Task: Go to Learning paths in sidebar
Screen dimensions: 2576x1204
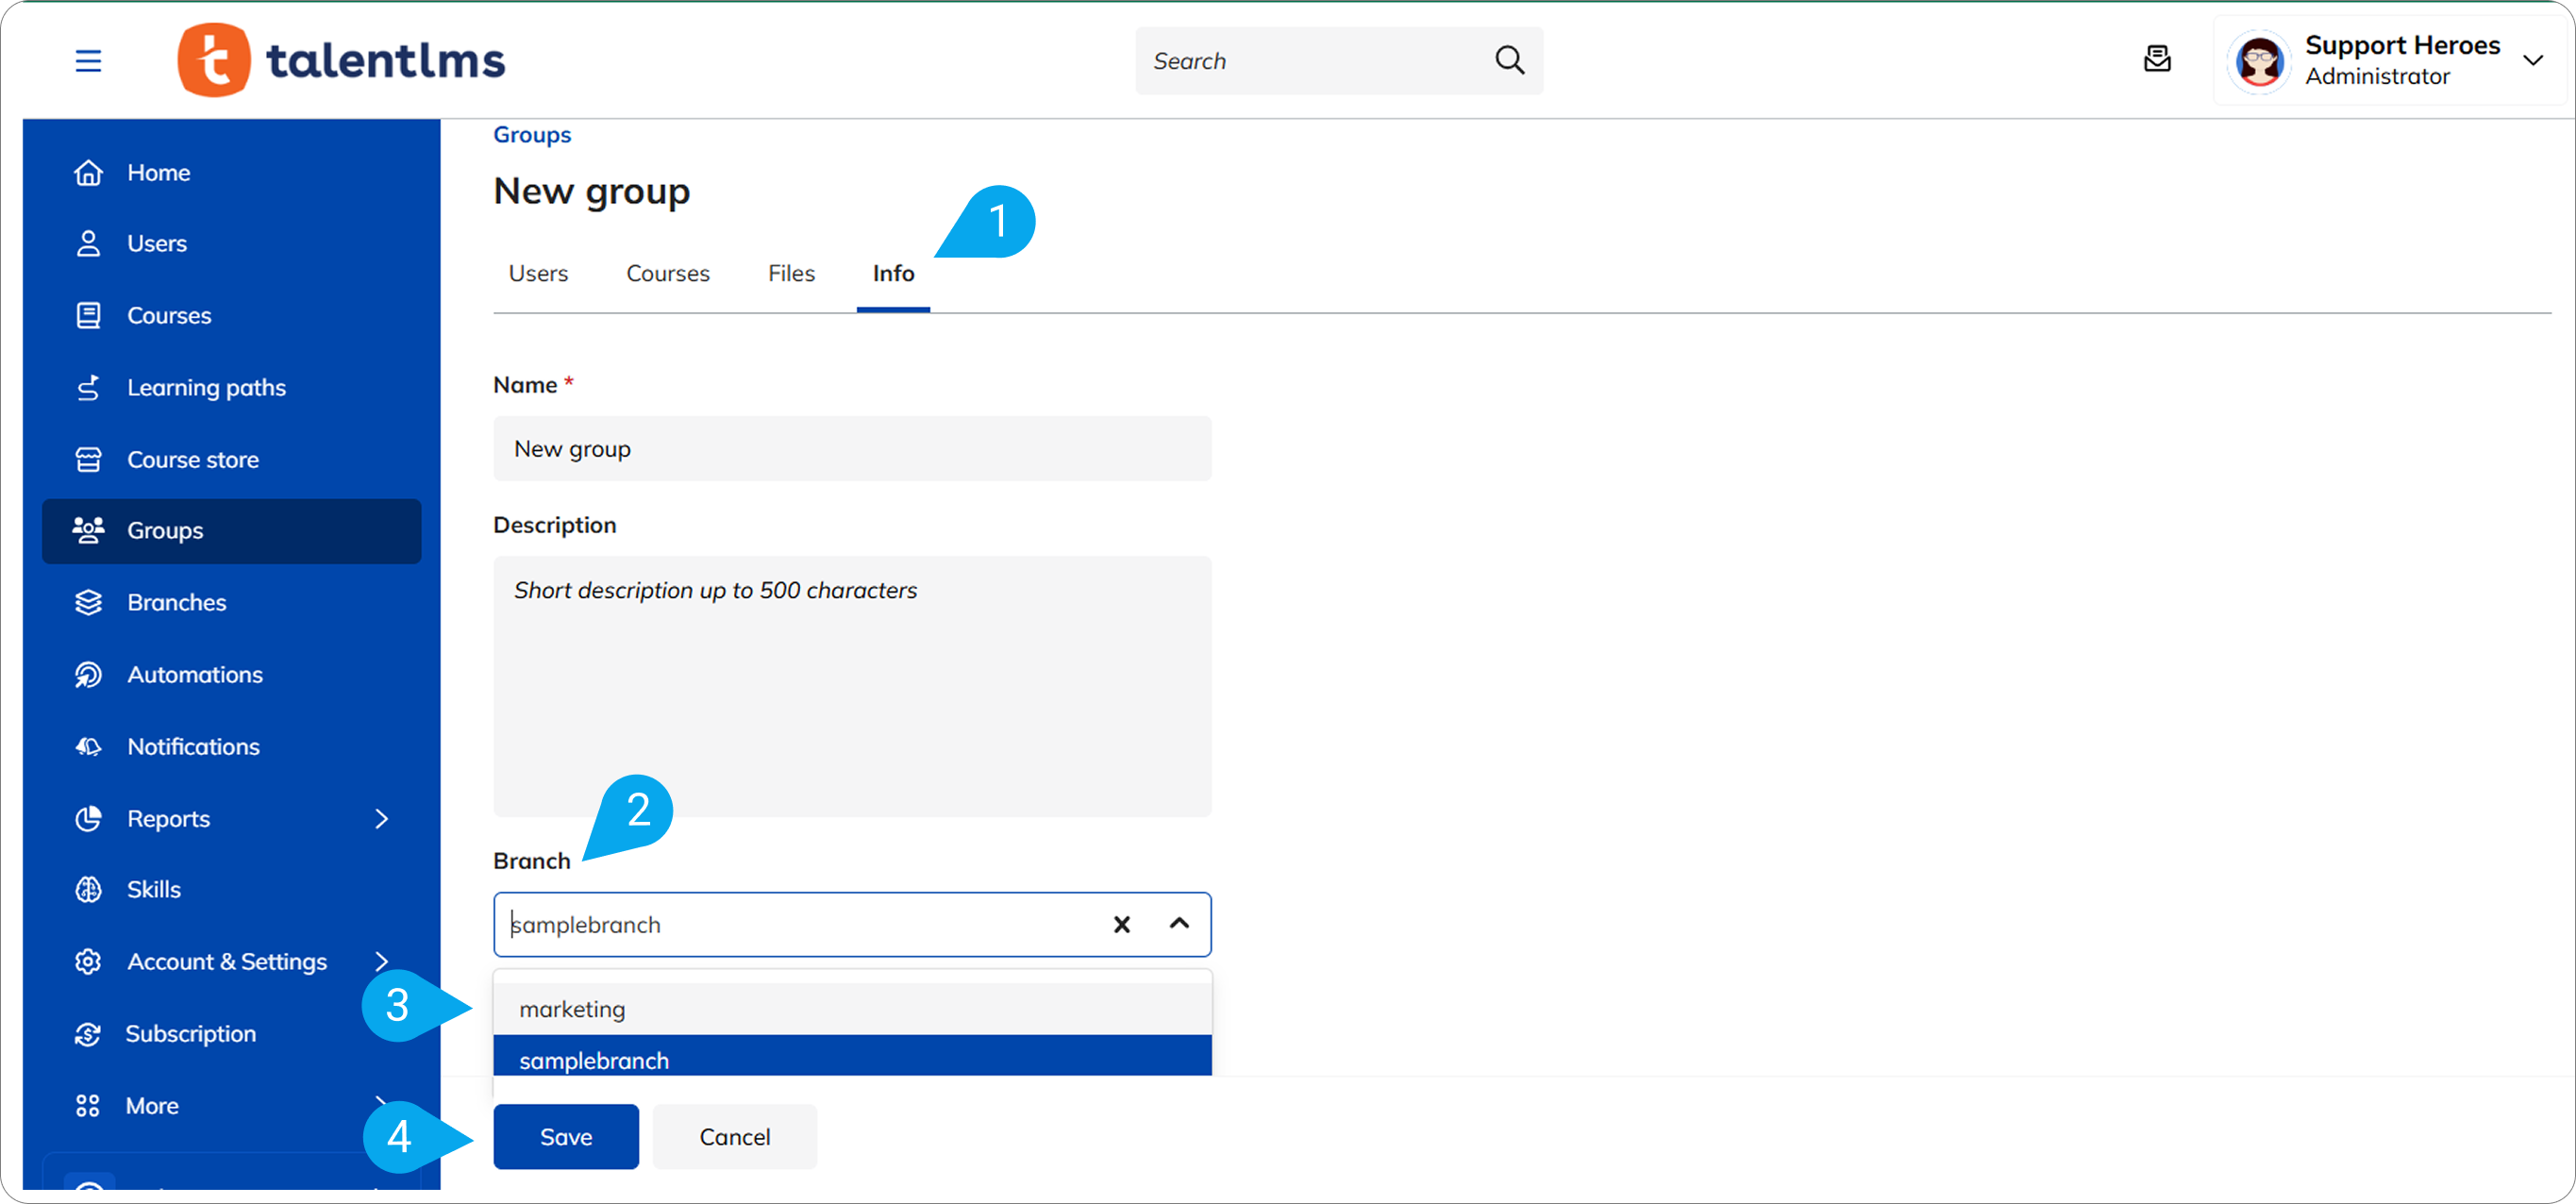Action: pos(206,388)
